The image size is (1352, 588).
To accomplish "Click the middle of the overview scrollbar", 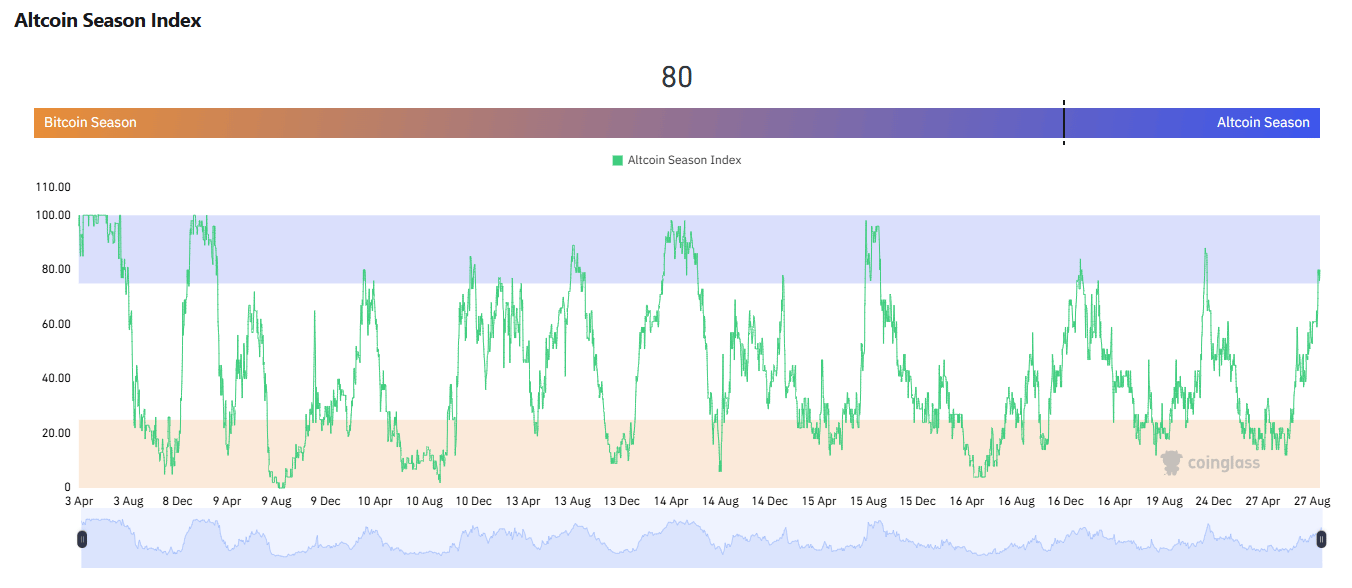I will (x=702, y=540).
